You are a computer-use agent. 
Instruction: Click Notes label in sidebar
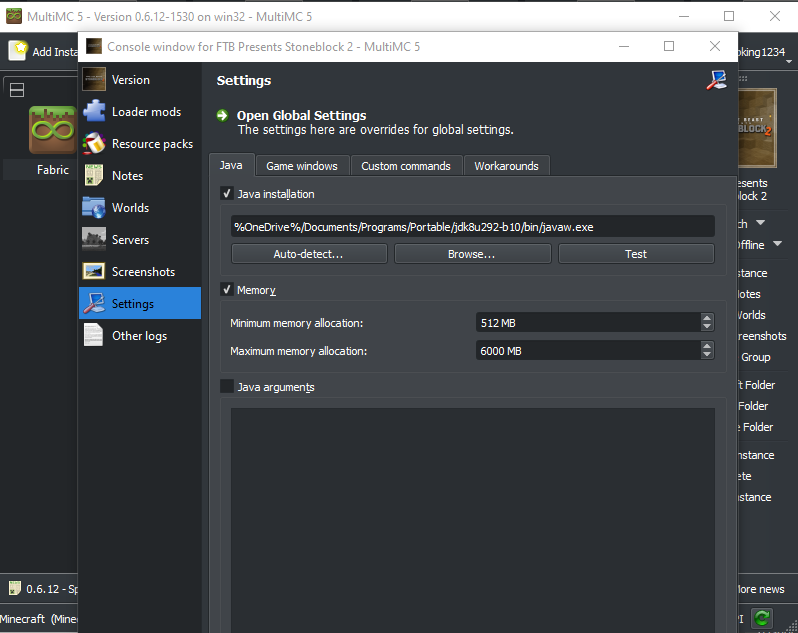click(x=128, y=176)
